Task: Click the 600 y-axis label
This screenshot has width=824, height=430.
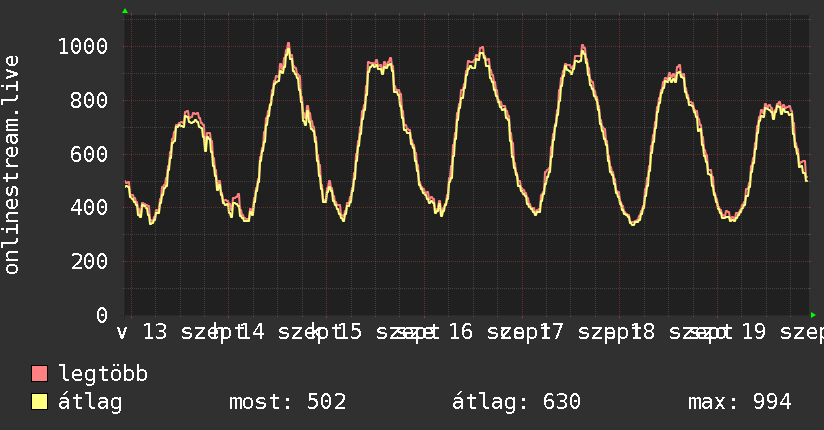Action: [x=89, y=154]
